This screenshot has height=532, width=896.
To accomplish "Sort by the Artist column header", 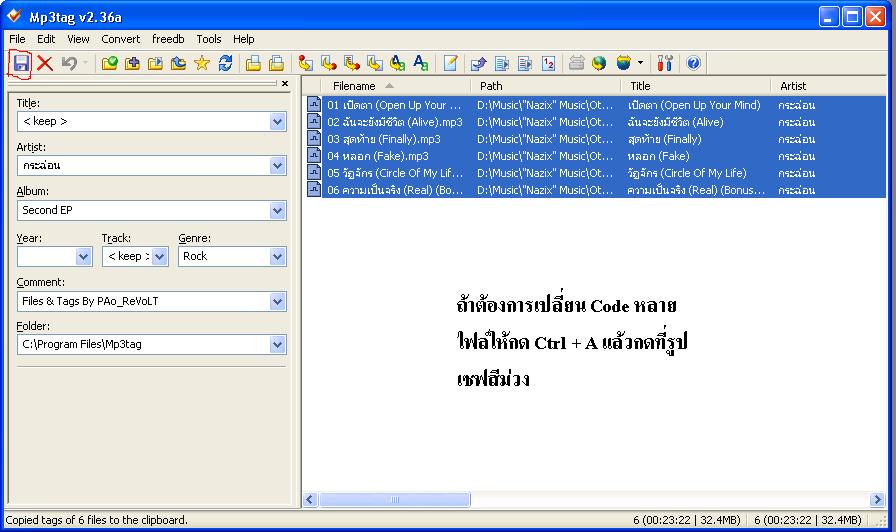I will [x=829, y=86].
